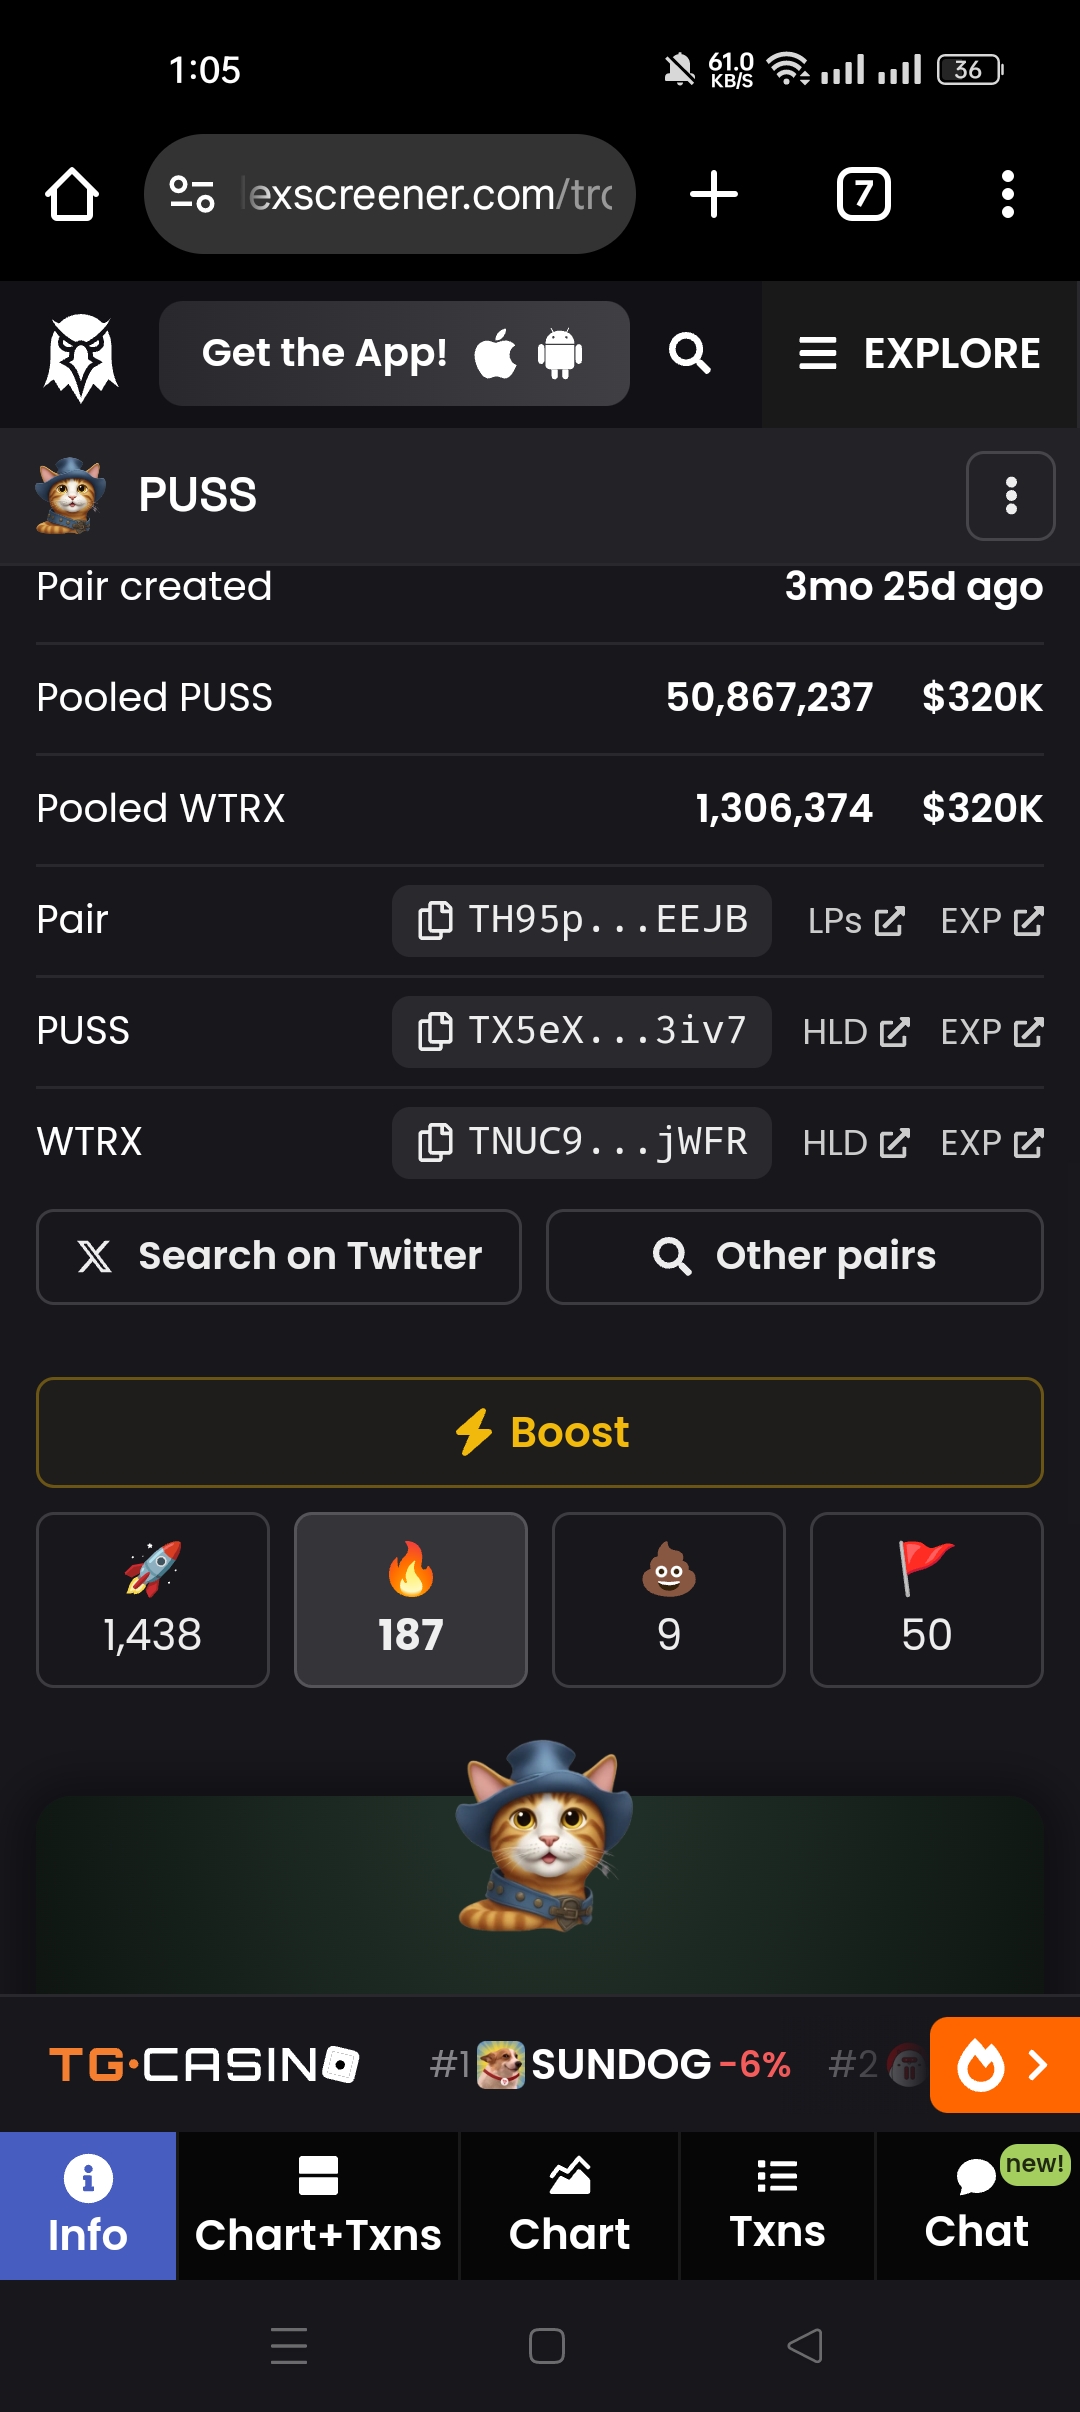Expand trending list via orange flame arrow
The height and width of the screenshot is (2412, 1080).
coord(1004,2064)
